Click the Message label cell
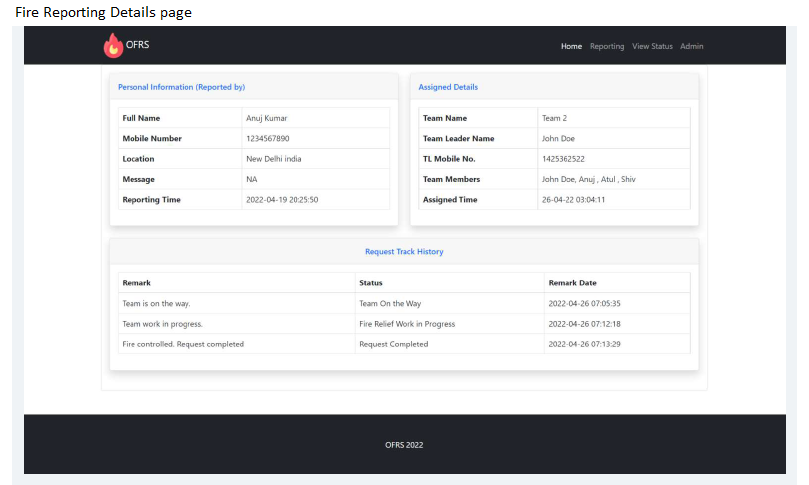809x485 pixels. point(180,179)
